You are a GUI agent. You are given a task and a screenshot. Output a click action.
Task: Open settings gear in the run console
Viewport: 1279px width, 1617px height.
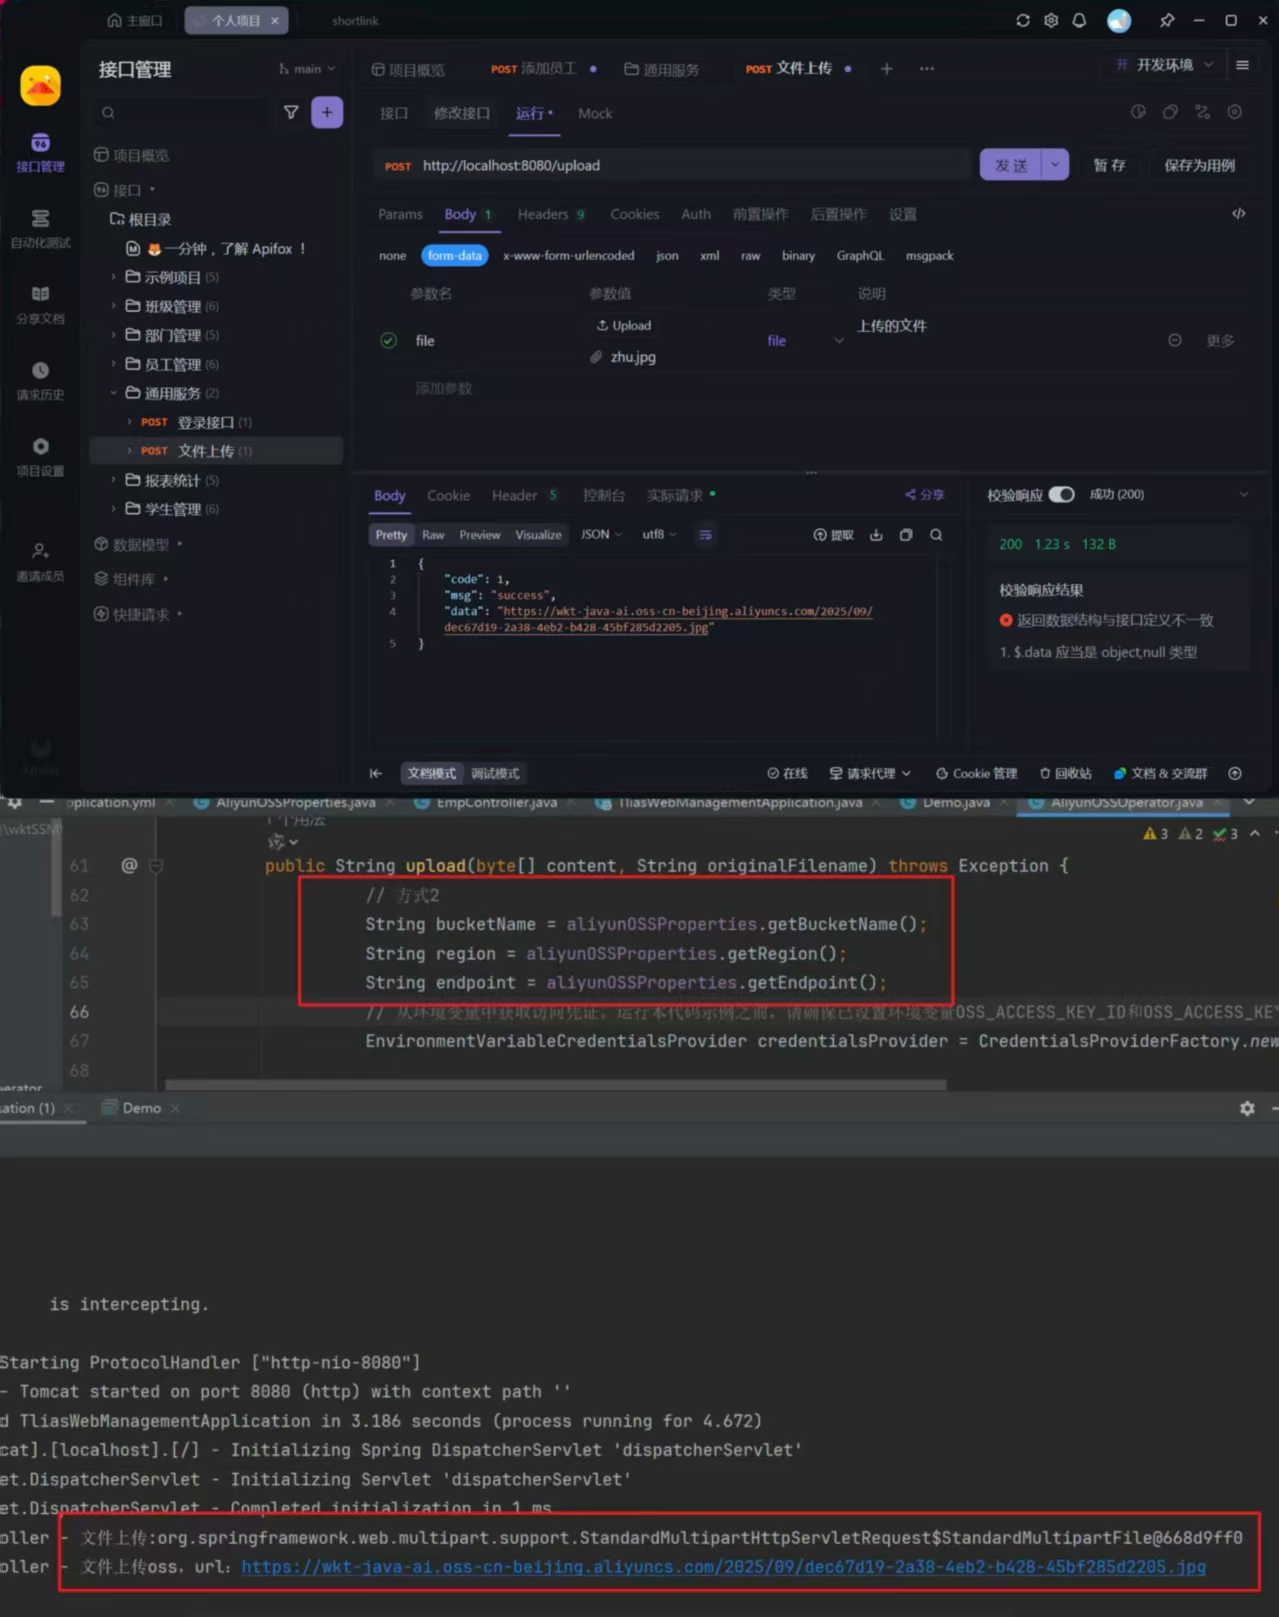(1247, 1108)
